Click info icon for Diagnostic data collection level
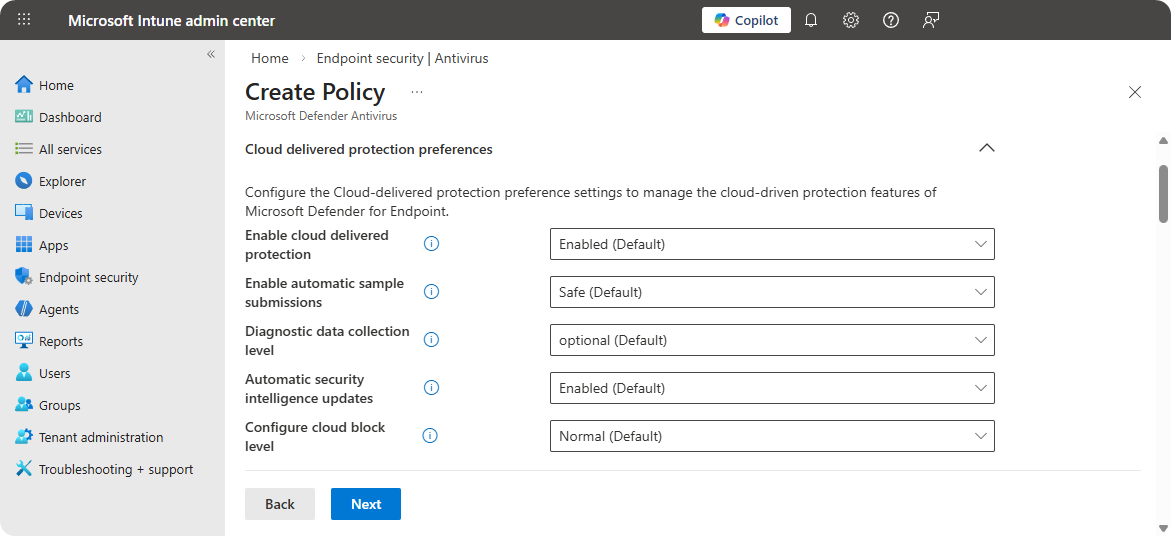Screen dimensions: 1171x536 (x=432, y=340)
